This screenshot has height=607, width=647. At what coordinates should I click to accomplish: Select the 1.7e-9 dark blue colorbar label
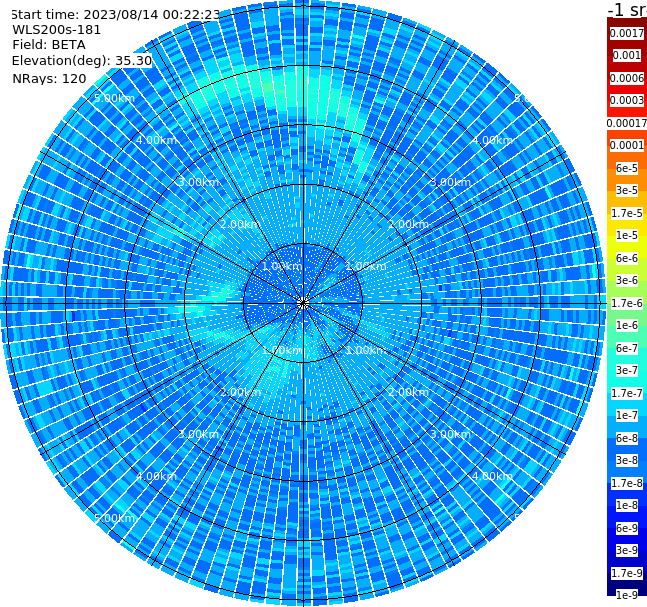[627, 573]
